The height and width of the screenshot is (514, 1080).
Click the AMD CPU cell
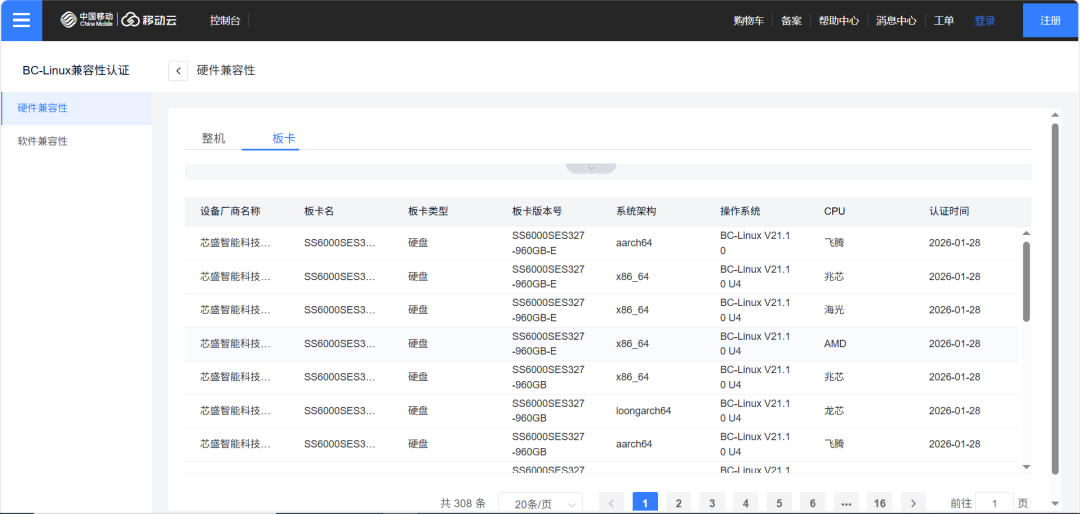tap(835, 343)
